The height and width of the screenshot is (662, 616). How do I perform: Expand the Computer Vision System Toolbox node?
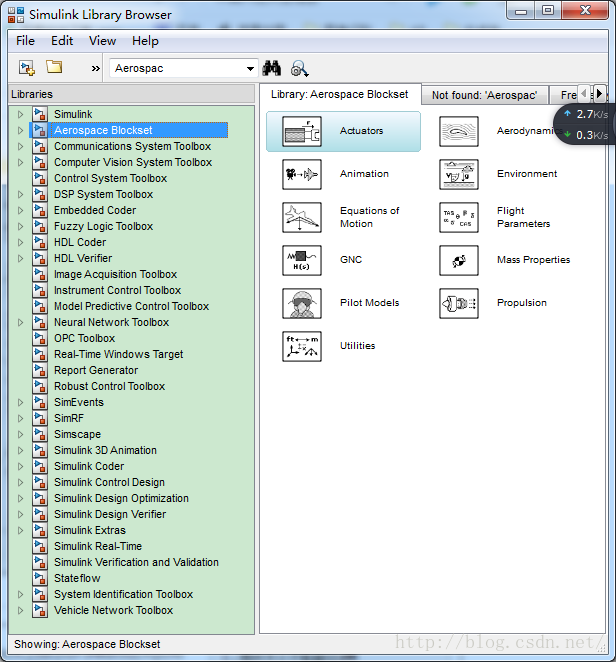click(x=20, y=162)
